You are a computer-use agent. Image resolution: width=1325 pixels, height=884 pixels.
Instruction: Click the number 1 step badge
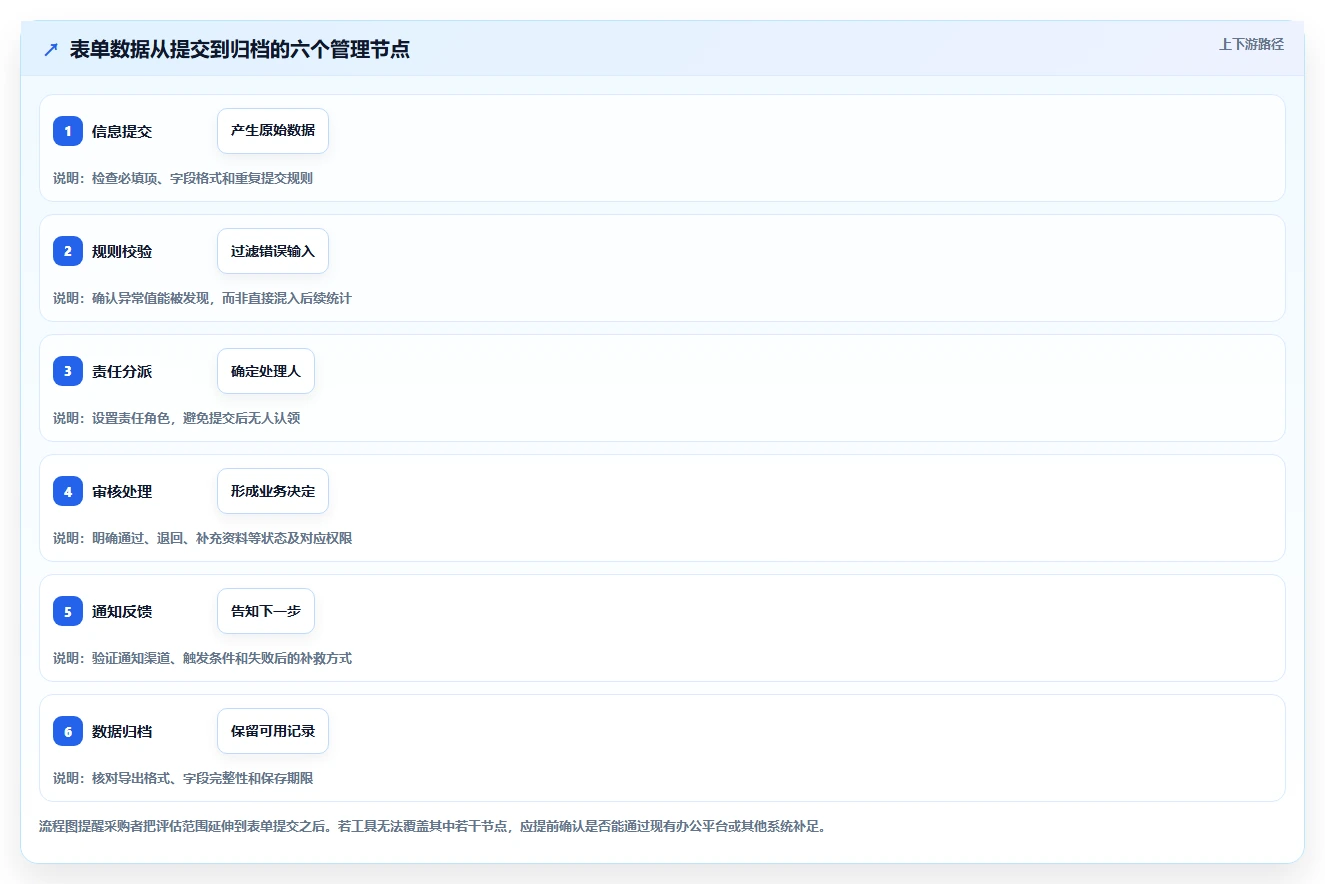click(68, 131)
